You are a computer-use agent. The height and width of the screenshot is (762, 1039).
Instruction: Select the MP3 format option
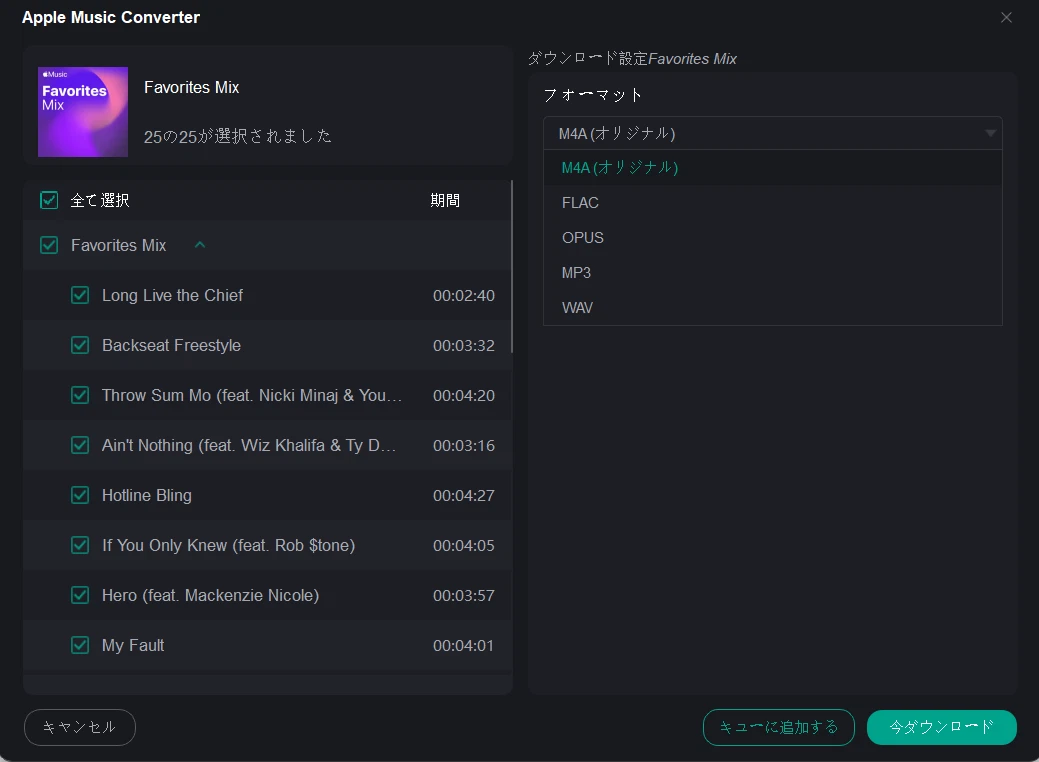point(773,273)
